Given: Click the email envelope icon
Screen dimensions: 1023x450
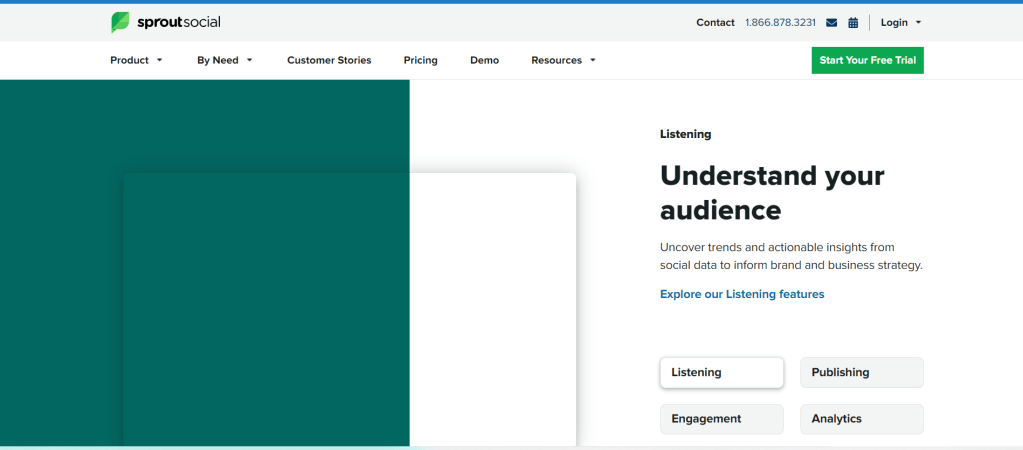Looking at the screenshot, I should 831,23.
